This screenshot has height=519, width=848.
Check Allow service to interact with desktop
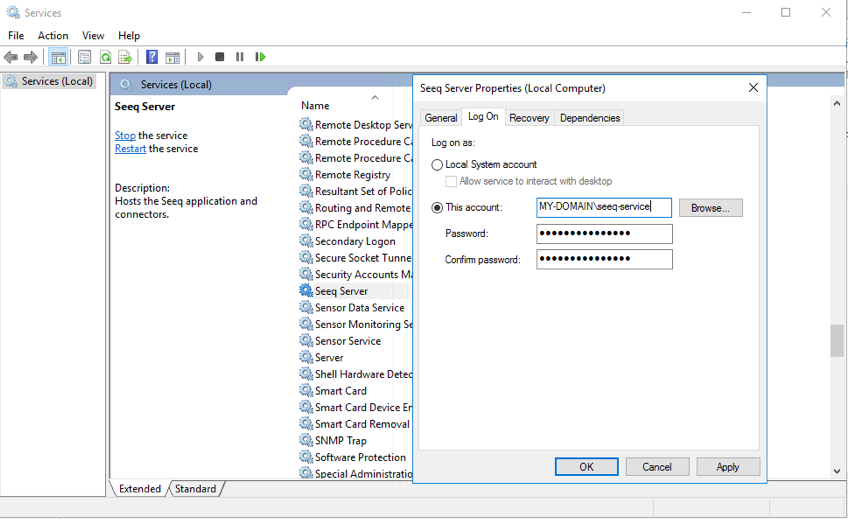coord(451,182)
